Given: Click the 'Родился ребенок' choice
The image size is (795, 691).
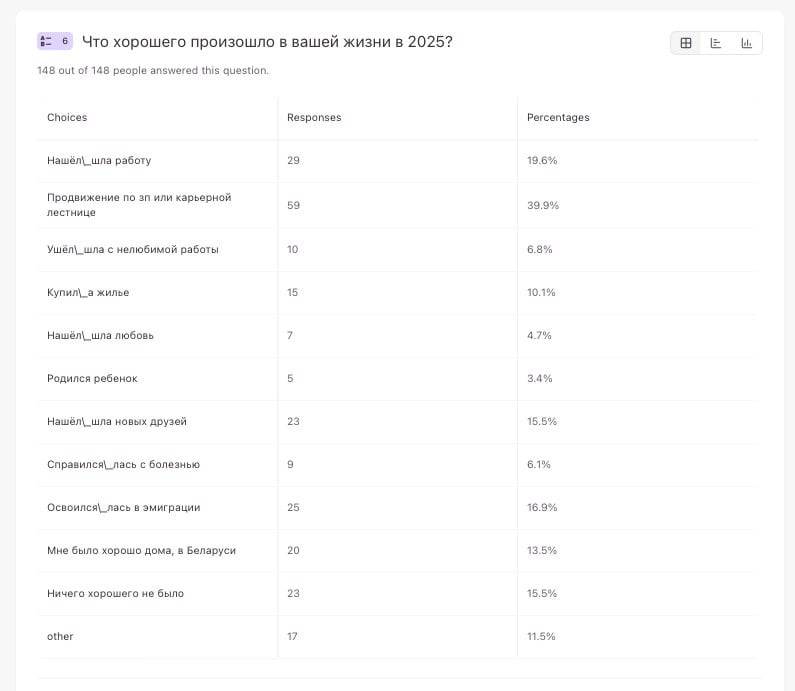Looking at the screenshot, I should pyautogui.click(x=92, y=379).
